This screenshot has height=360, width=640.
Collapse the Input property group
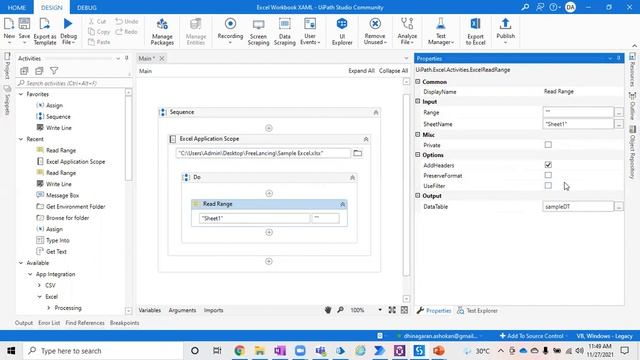(x=418, y=101)
